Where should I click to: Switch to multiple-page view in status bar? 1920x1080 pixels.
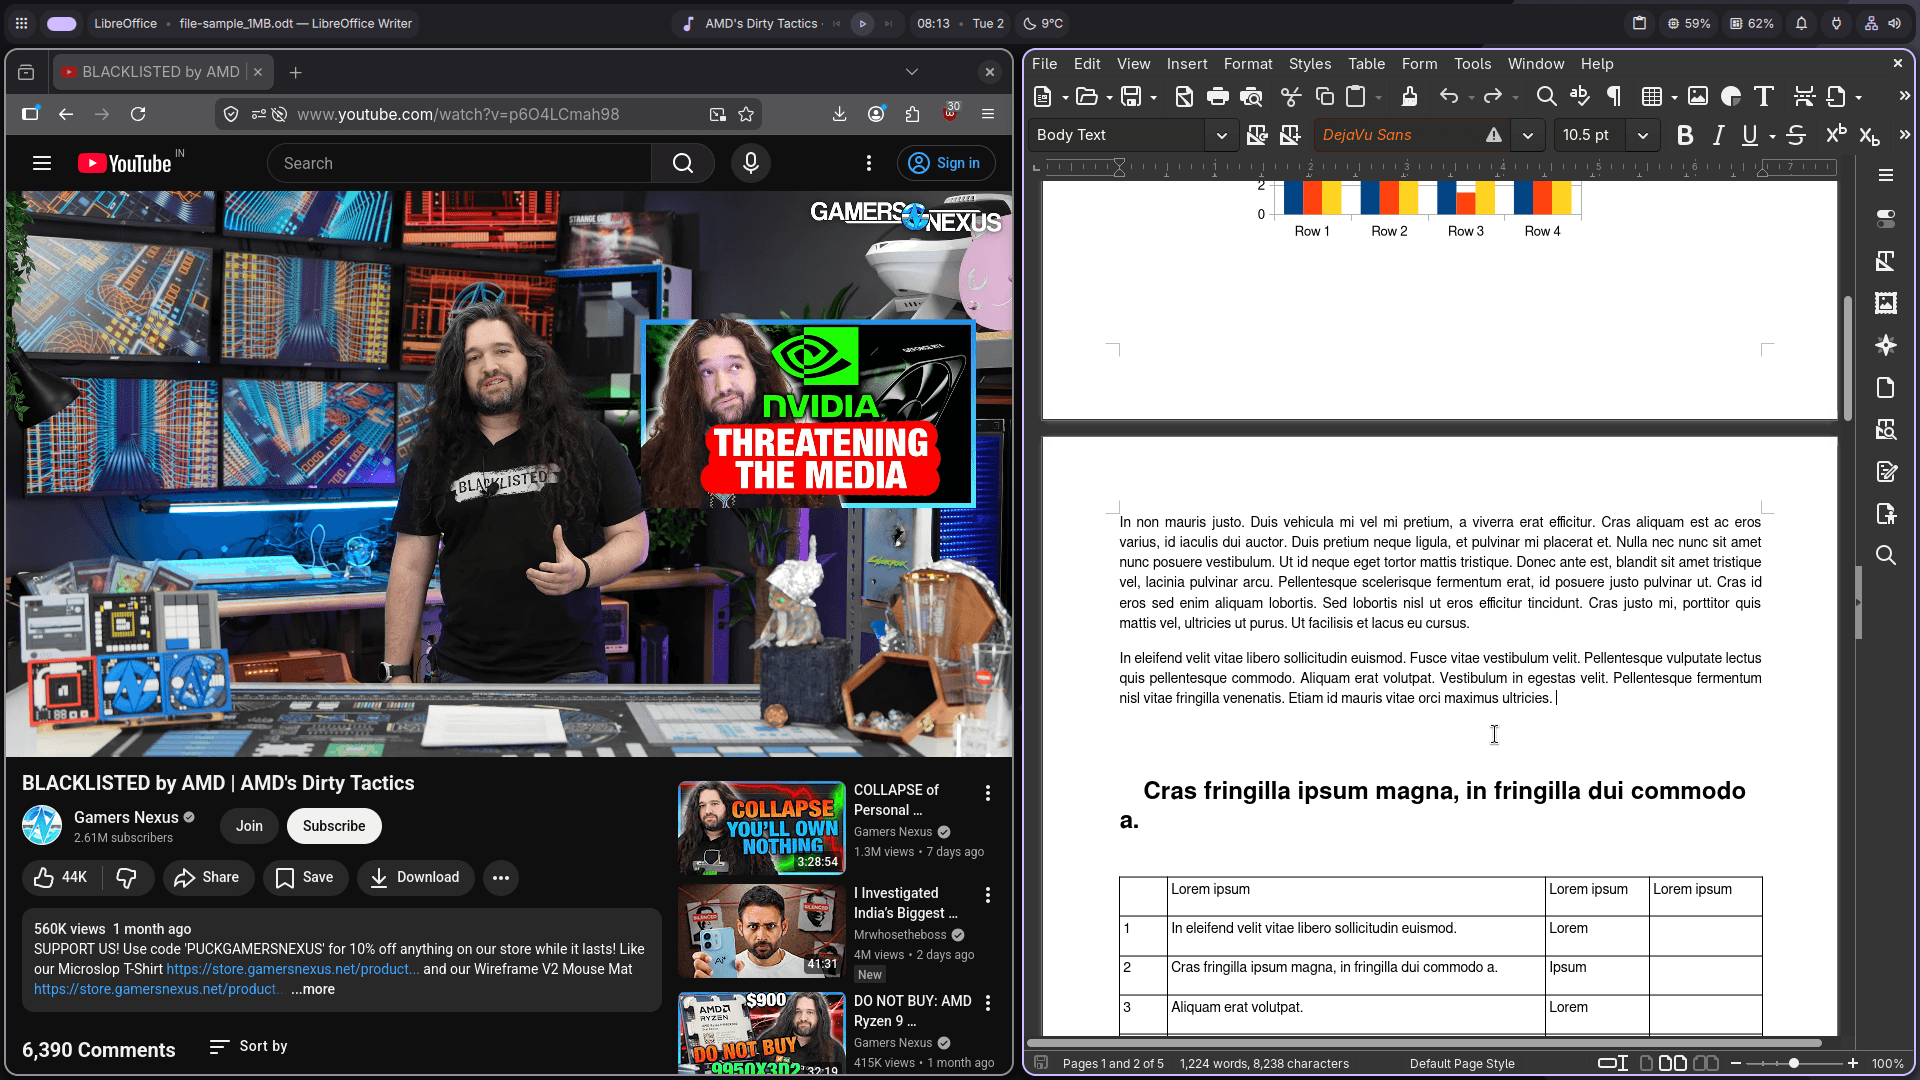click(x=1673, y=1063)
